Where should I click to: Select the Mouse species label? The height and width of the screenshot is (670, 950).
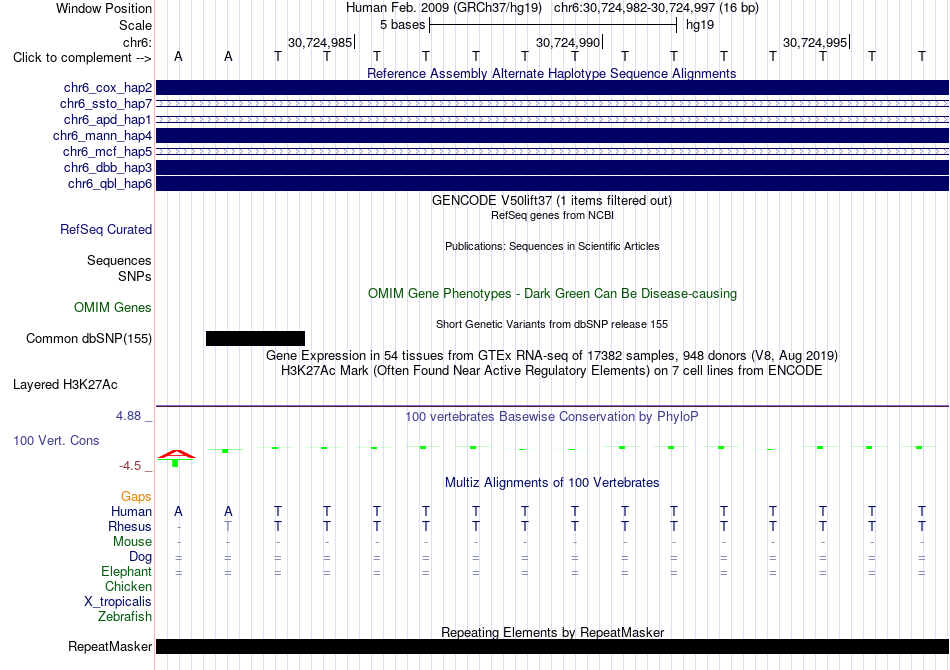pyautogui.click(x=132, y=542)
